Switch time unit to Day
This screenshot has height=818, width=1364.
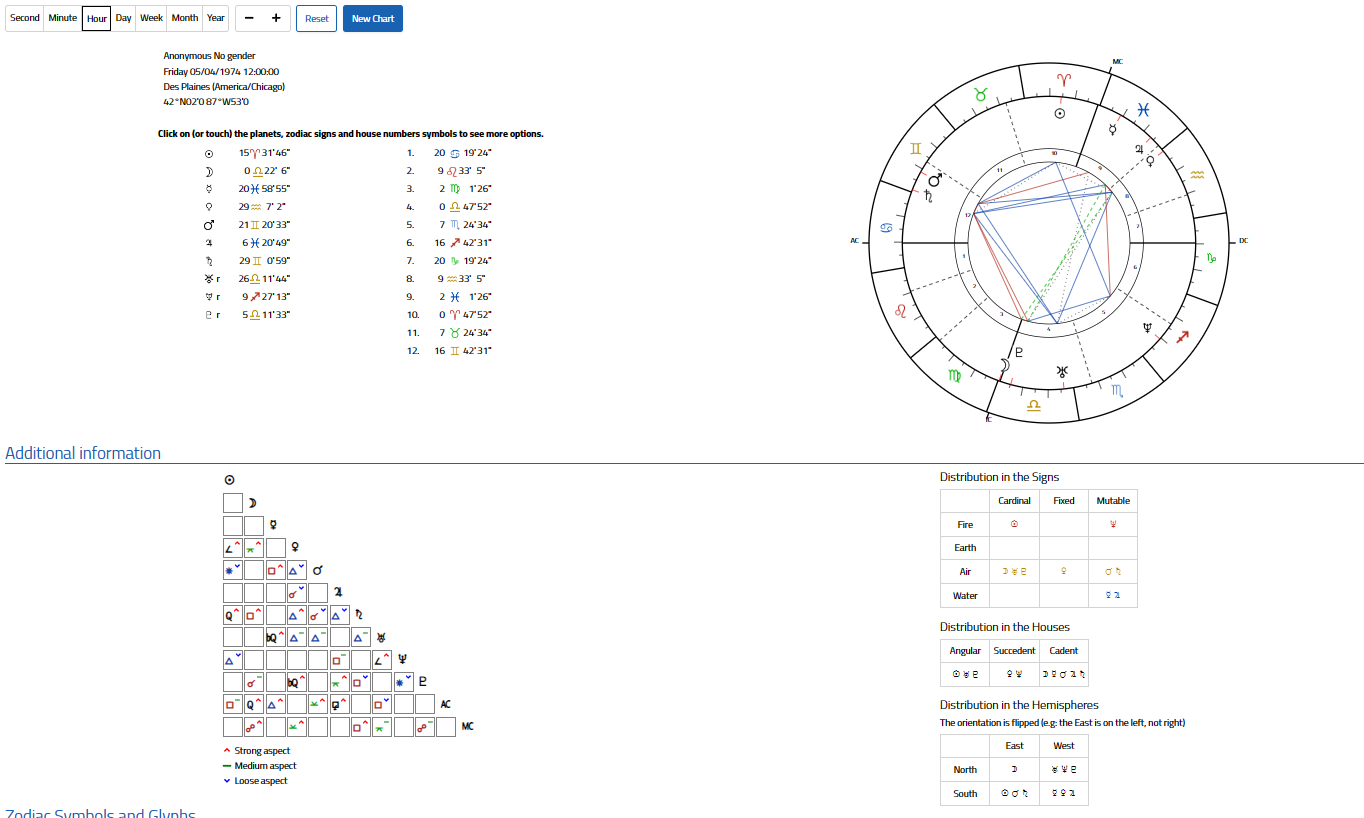(123, 18)
